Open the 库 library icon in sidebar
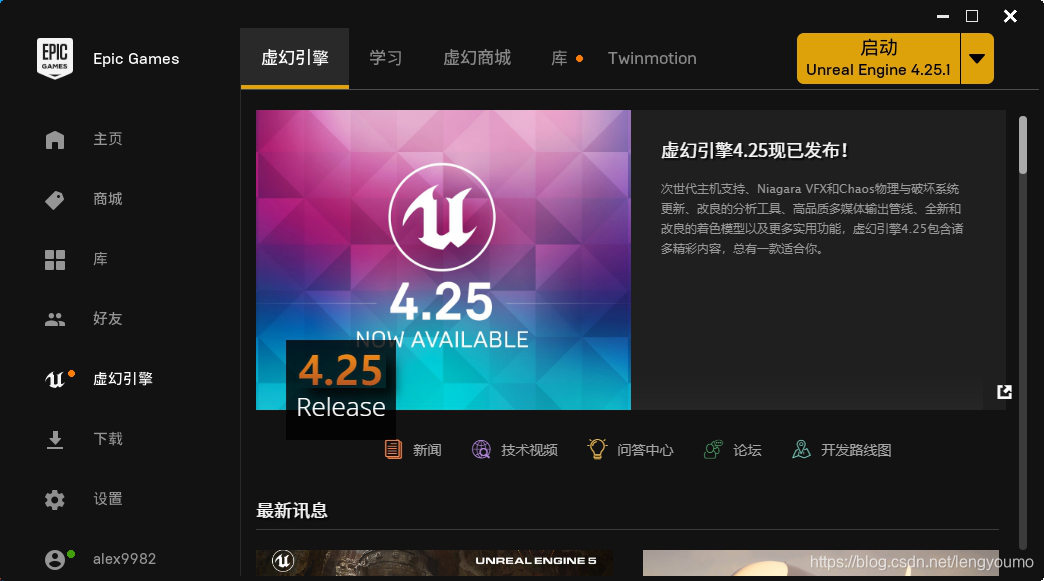The image size is (1044, 581). pyautogui.click(x=55, y=259)
